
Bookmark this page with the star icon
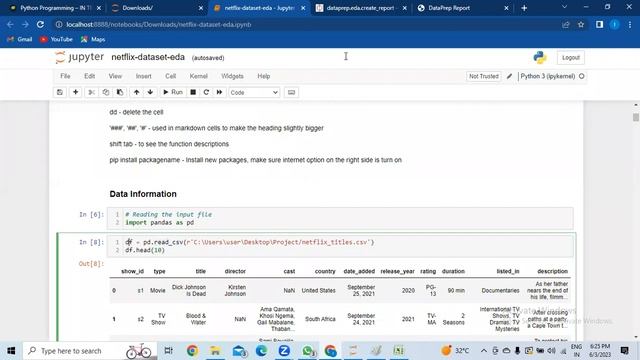click(581, 24)
